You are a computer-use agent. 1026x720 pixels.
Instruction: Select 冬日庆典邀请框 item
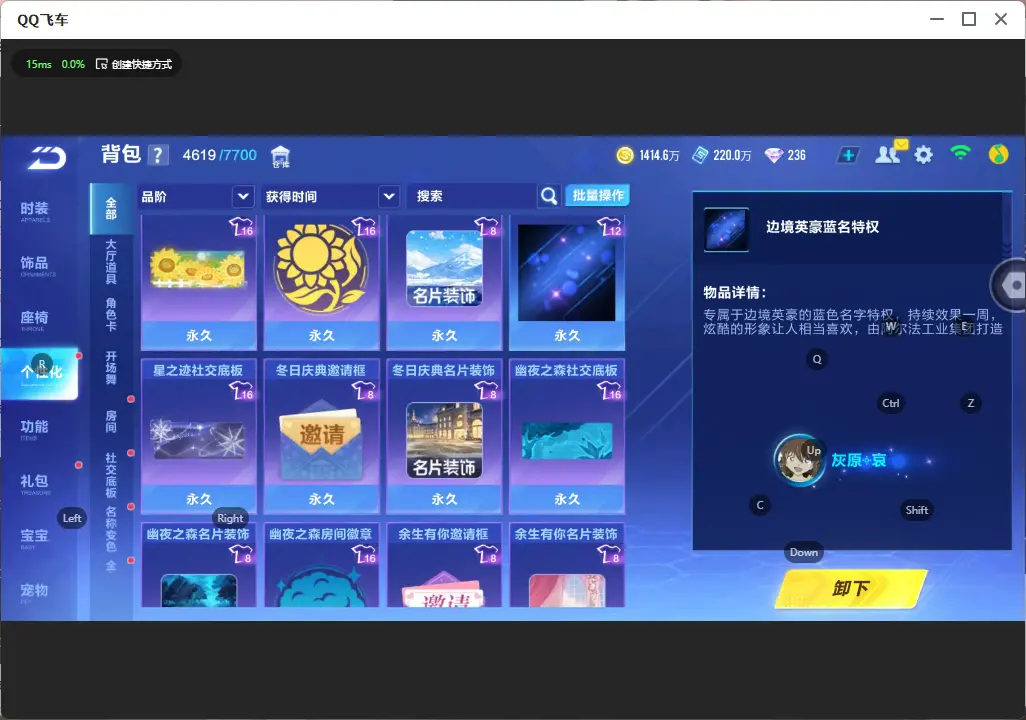click(x=321, y=436)
